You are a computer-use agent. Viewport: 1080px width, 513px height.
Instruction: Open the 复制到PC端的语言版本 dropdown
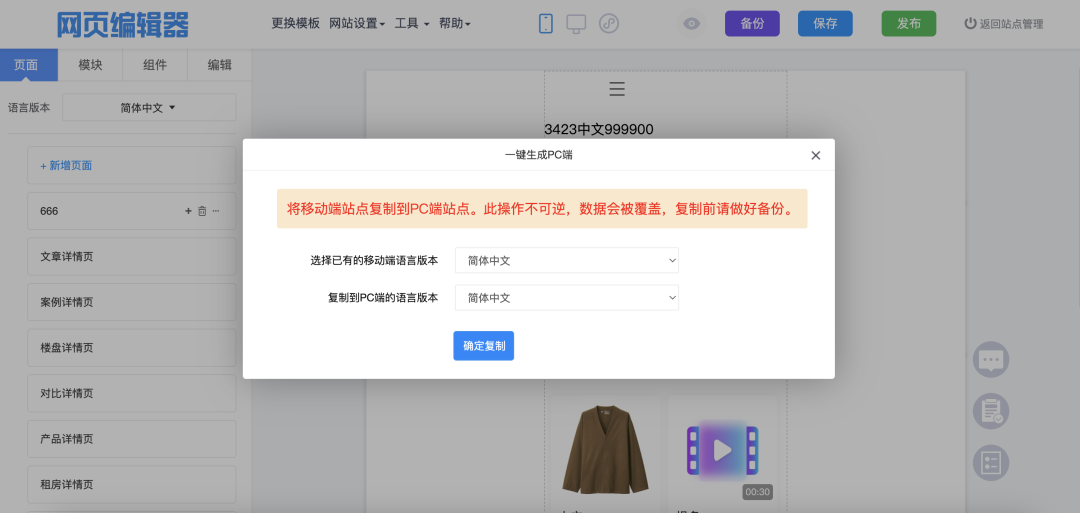[566, 298]
